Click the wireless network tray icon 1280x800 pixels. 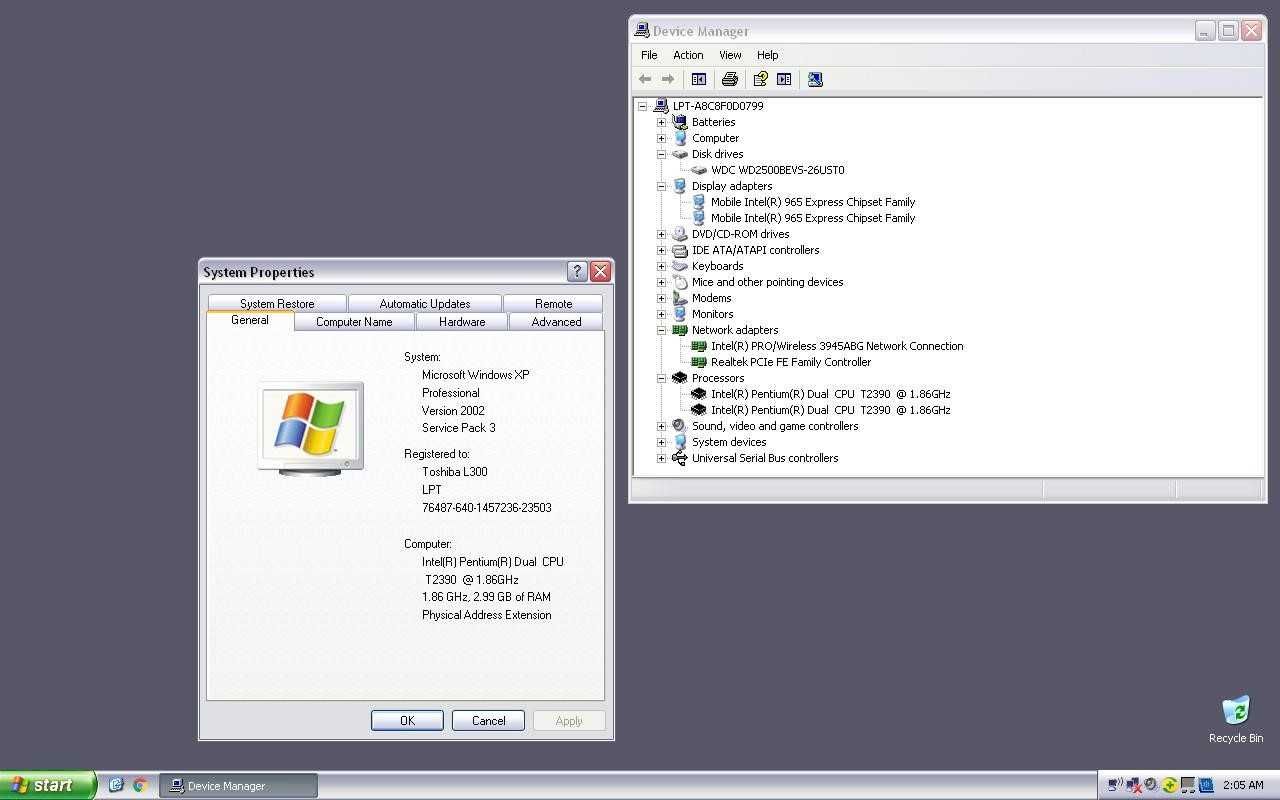tap(1115, 785)
